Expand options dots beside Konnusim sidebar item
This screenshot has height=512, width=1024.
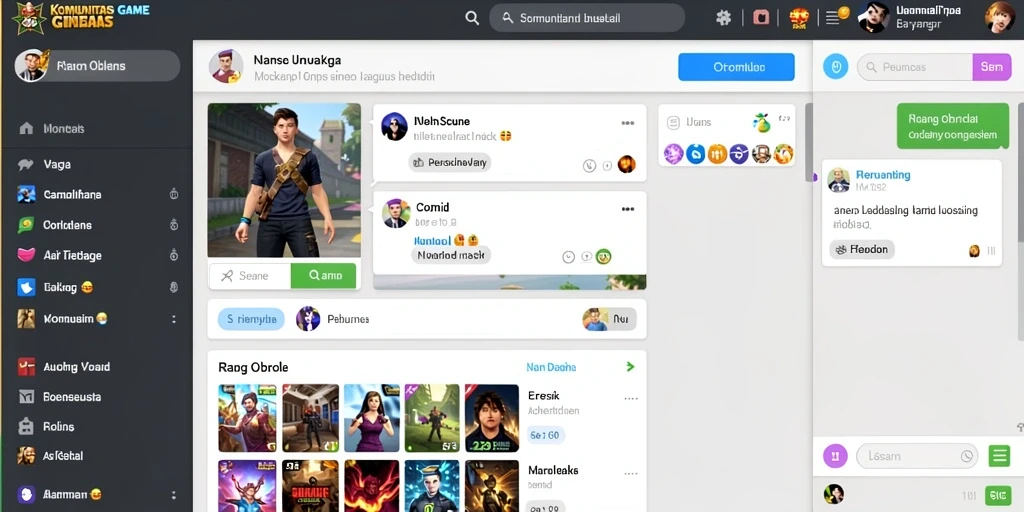pyautogui.click(x=174, y=319)
